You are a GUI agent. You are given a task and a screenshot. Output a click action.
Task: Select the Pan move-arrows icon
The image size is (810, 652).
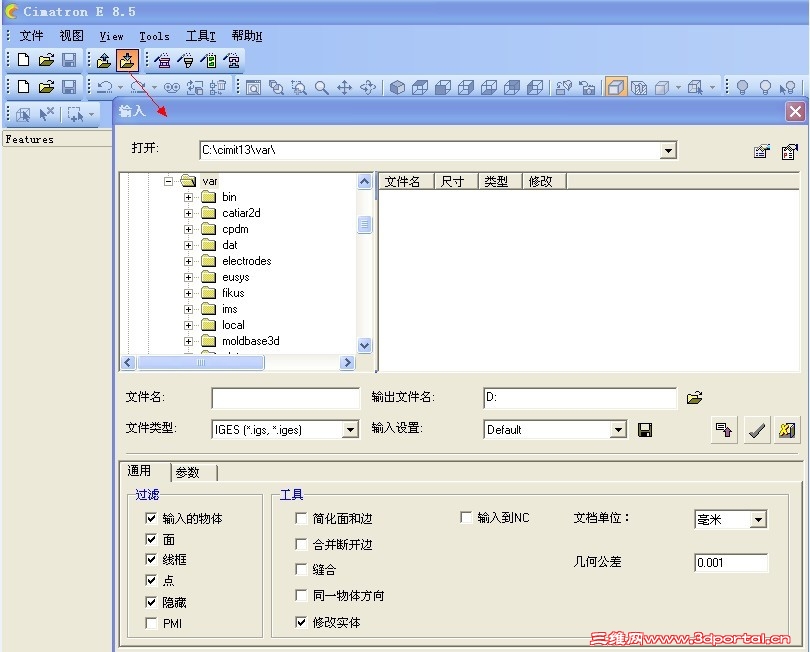point(344,88)
